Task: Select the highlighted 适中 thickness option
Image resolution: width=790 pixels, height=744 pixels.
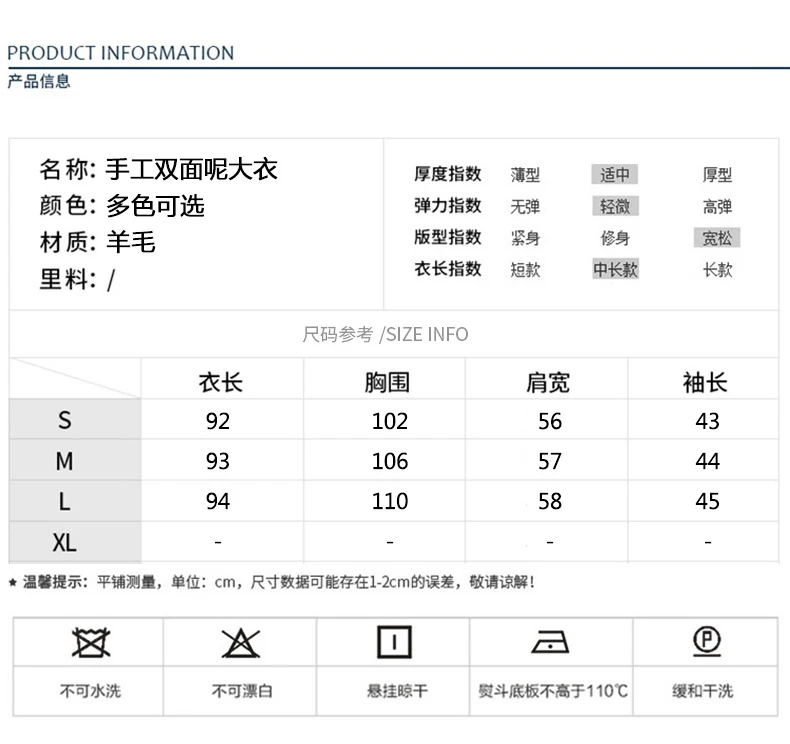Action: click(x=615, y=174)
